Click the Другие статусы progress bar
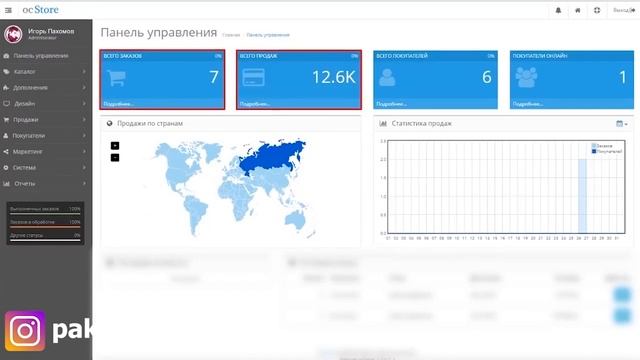Screen dimensions: 640x360 pyautogui.click(x=45, y=240)
